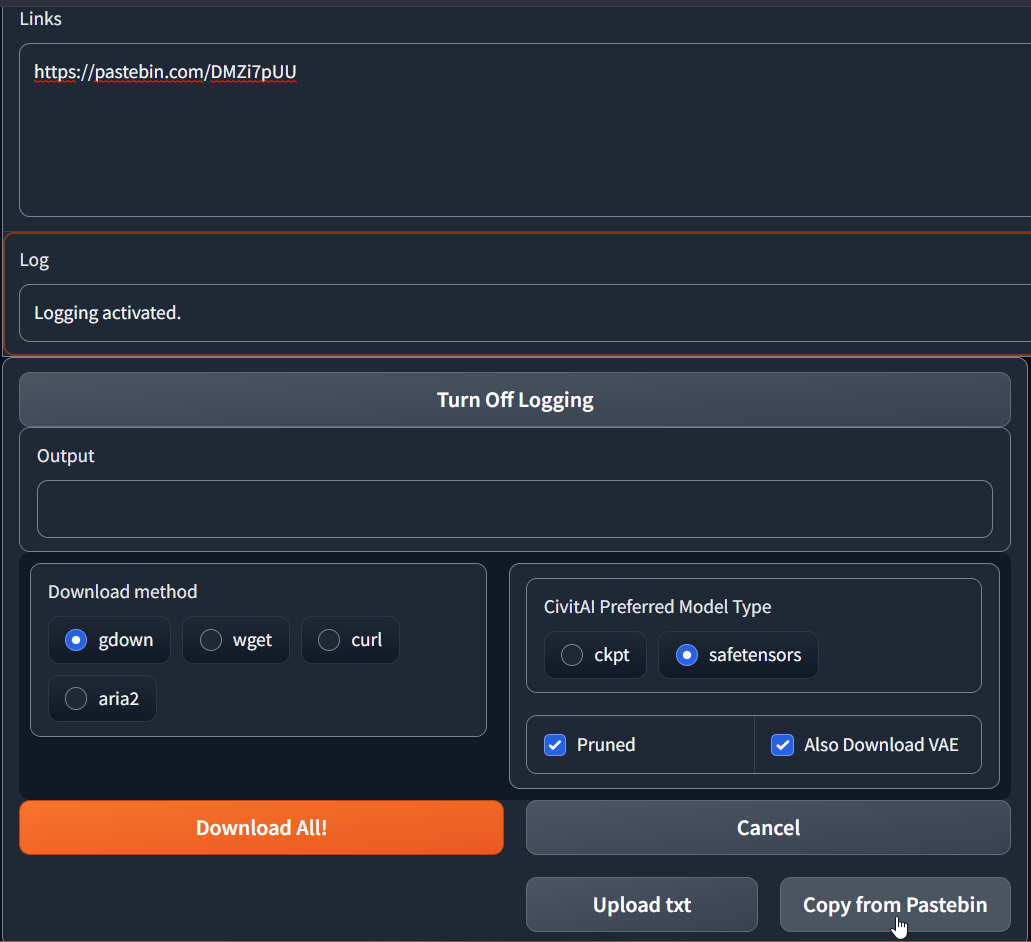Click the Cancel button
This screenshot has height=942, width=1031.
pos(768,828)
